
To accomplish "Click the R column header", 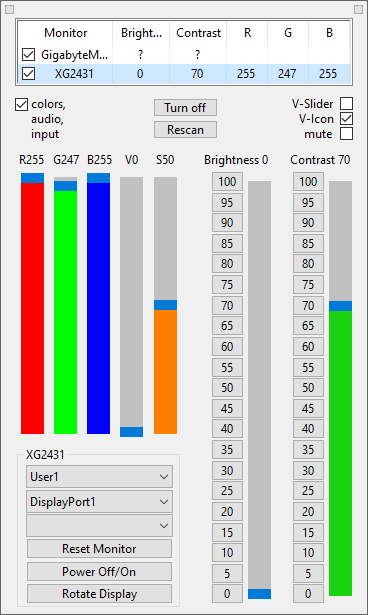I will [x=247, y=33].
